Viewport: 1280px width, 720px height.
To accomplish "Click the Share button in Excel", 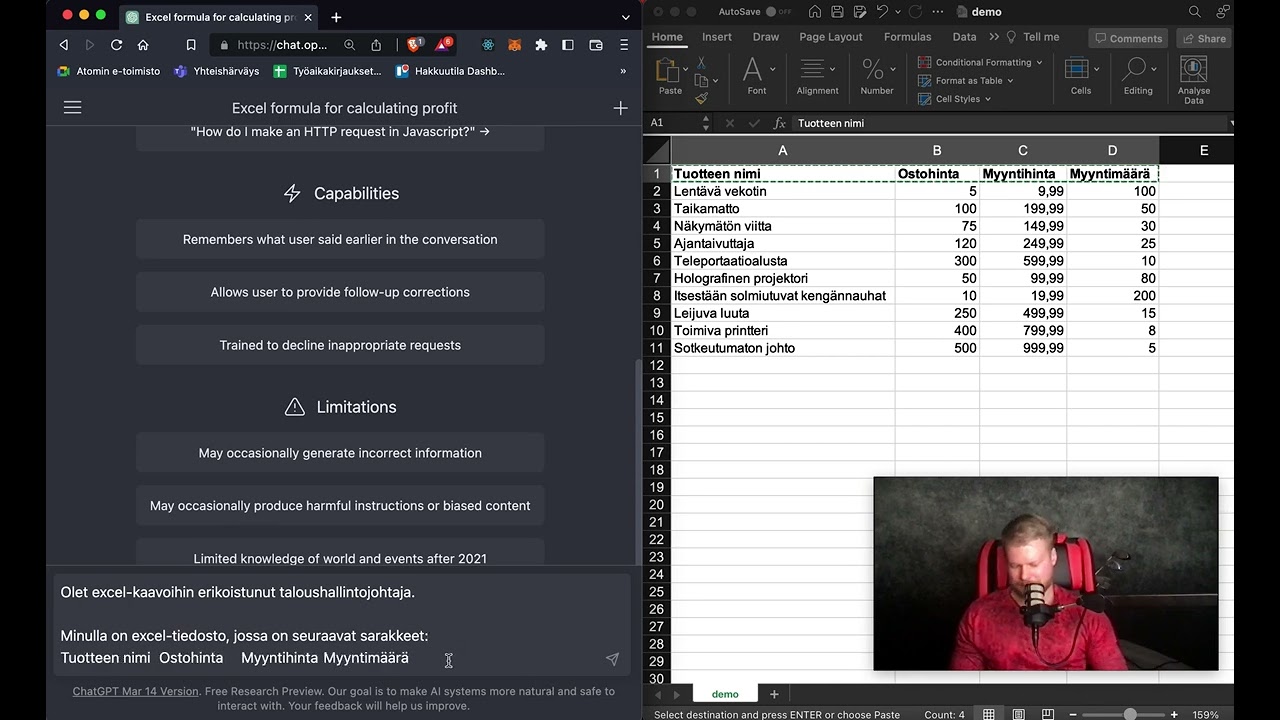I will click(1203, 38).
